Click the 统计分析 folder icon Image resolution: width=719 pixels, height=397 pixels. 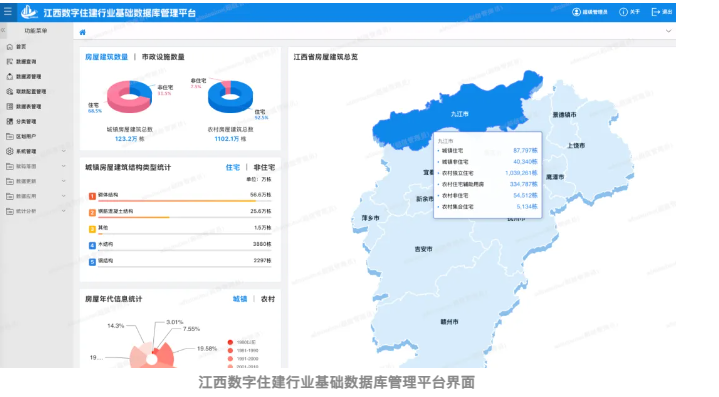pos(10,211)
